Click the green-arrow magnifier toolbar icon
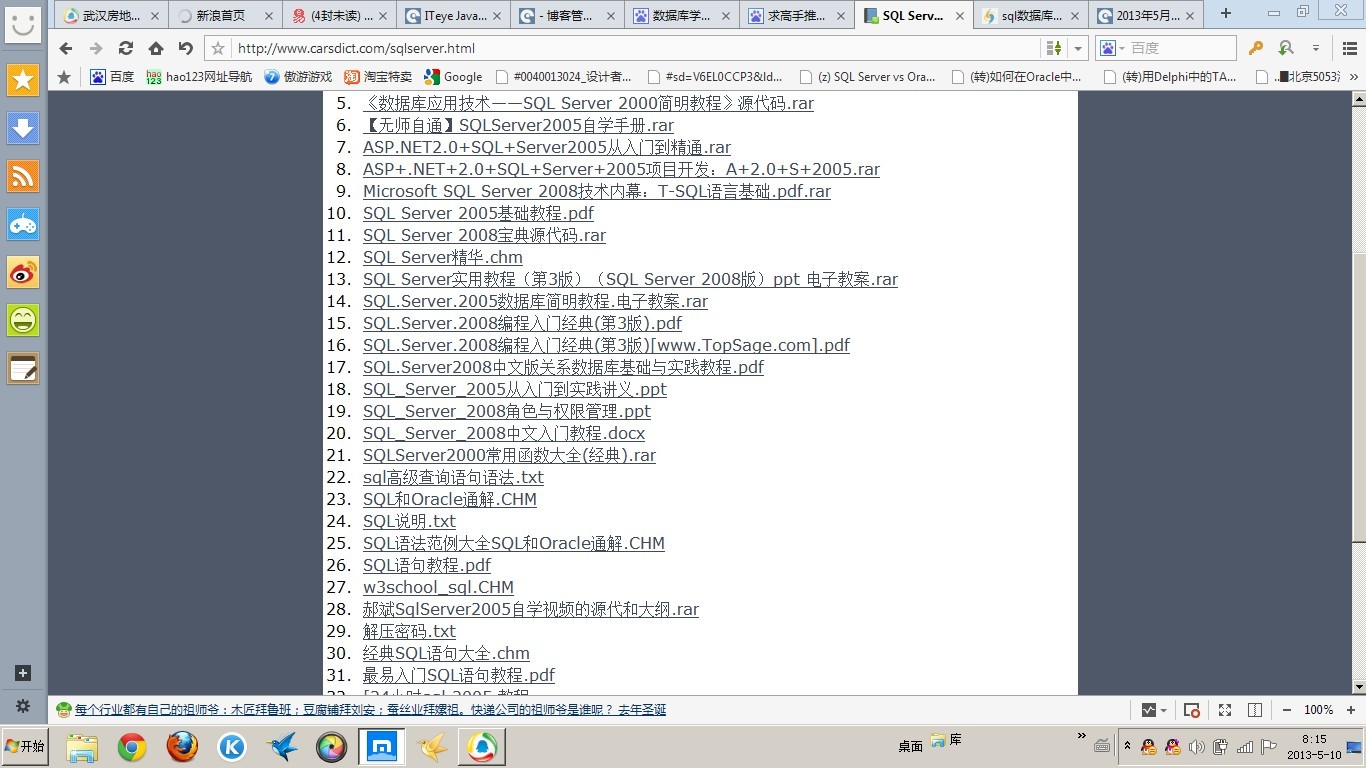 1286,48
